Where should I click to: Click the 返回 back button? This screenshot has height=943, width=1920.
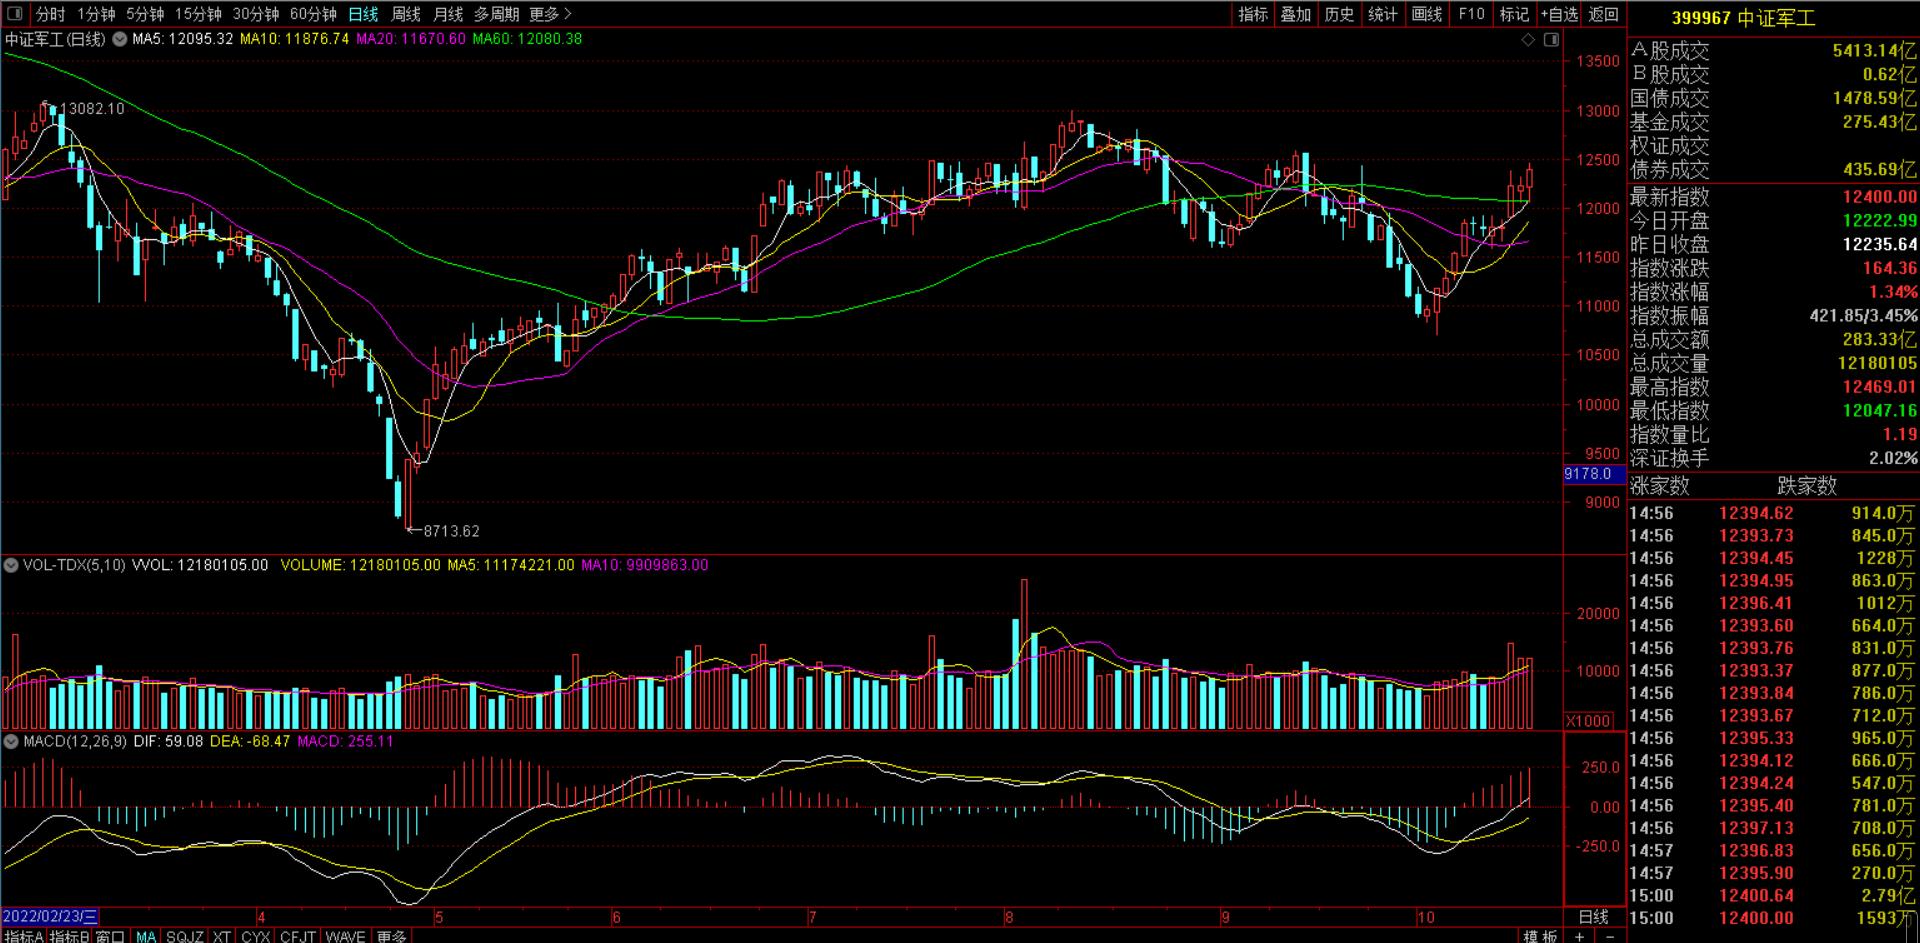1604,14
